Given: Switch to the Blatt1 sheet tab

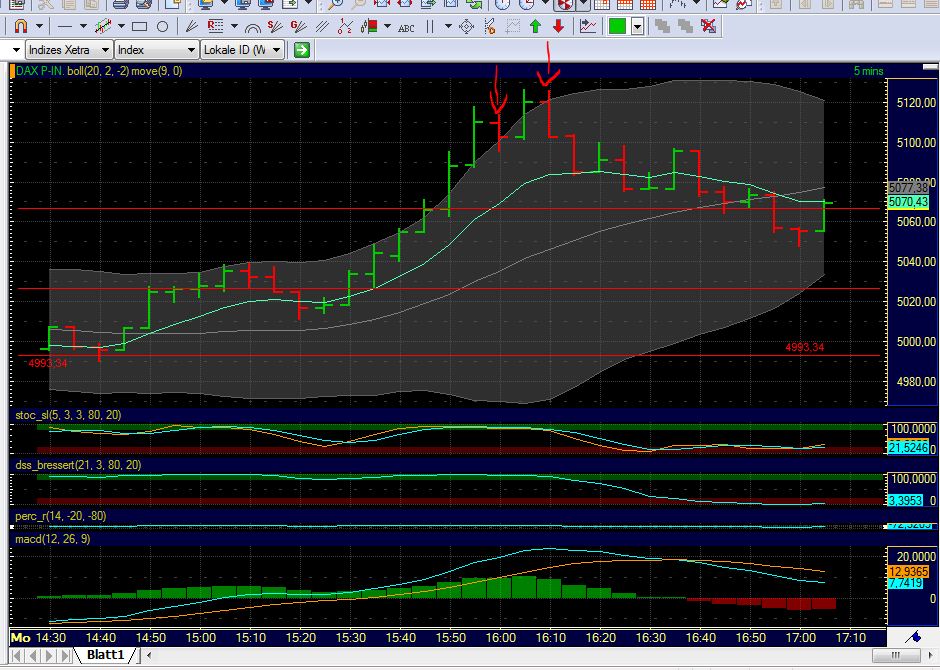Looking at the screenshot, I should click(105, 655).
